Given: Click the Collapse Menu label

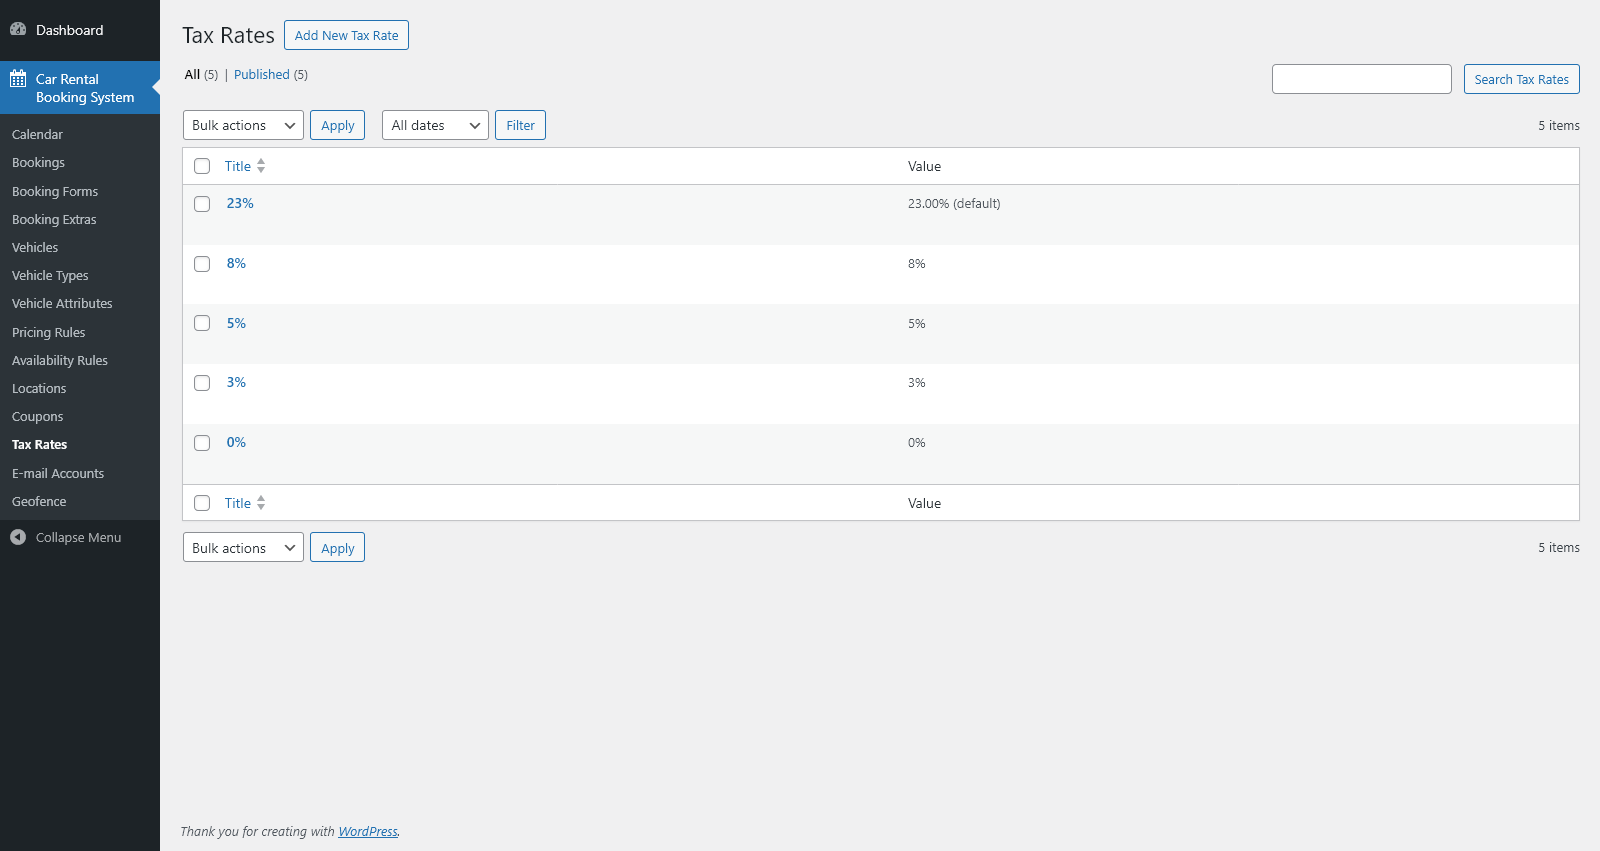Looking at the screenshot, I should (78, 537).
